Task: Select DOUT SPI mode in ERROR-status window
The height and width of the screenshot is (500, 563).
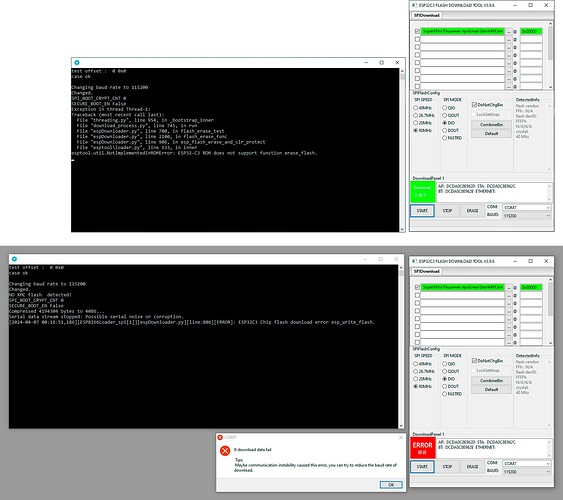Action: 445,386
